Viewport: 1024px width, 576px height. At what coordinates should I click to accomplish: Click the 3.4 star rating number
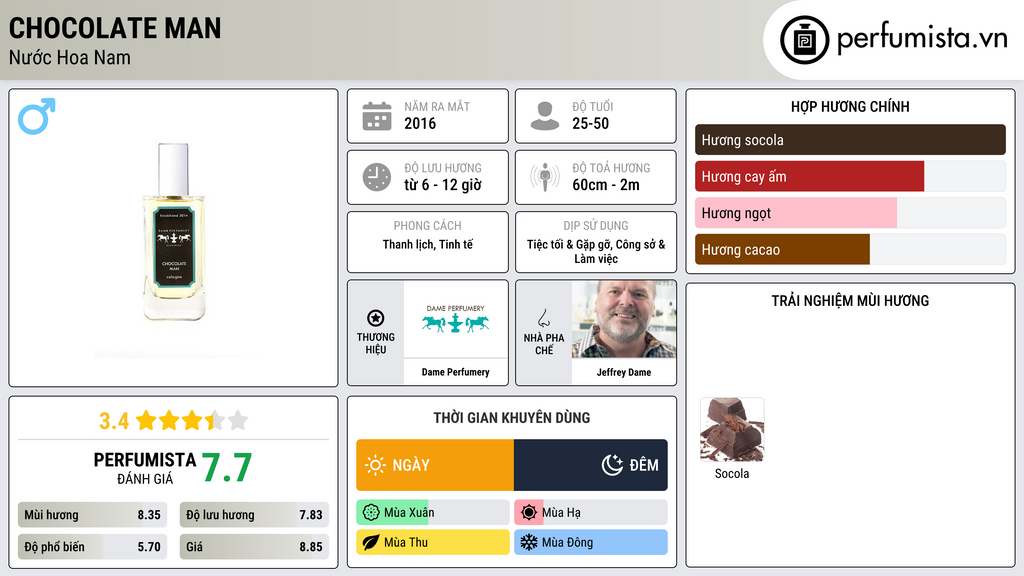(x=114, y=421)
